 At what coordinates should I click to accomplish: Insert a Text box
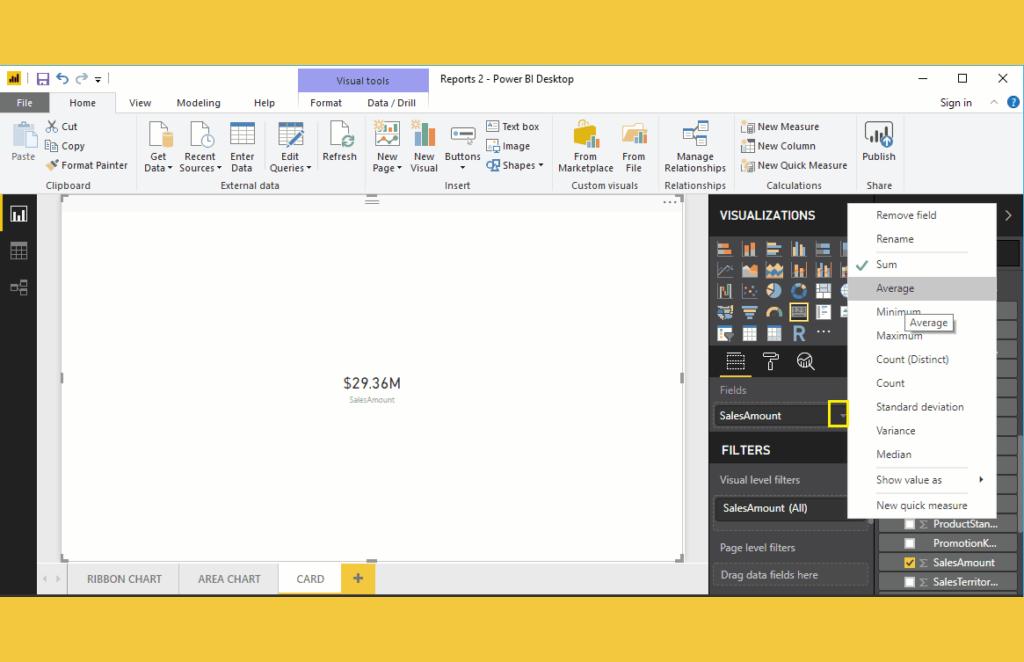pos(513,127)
